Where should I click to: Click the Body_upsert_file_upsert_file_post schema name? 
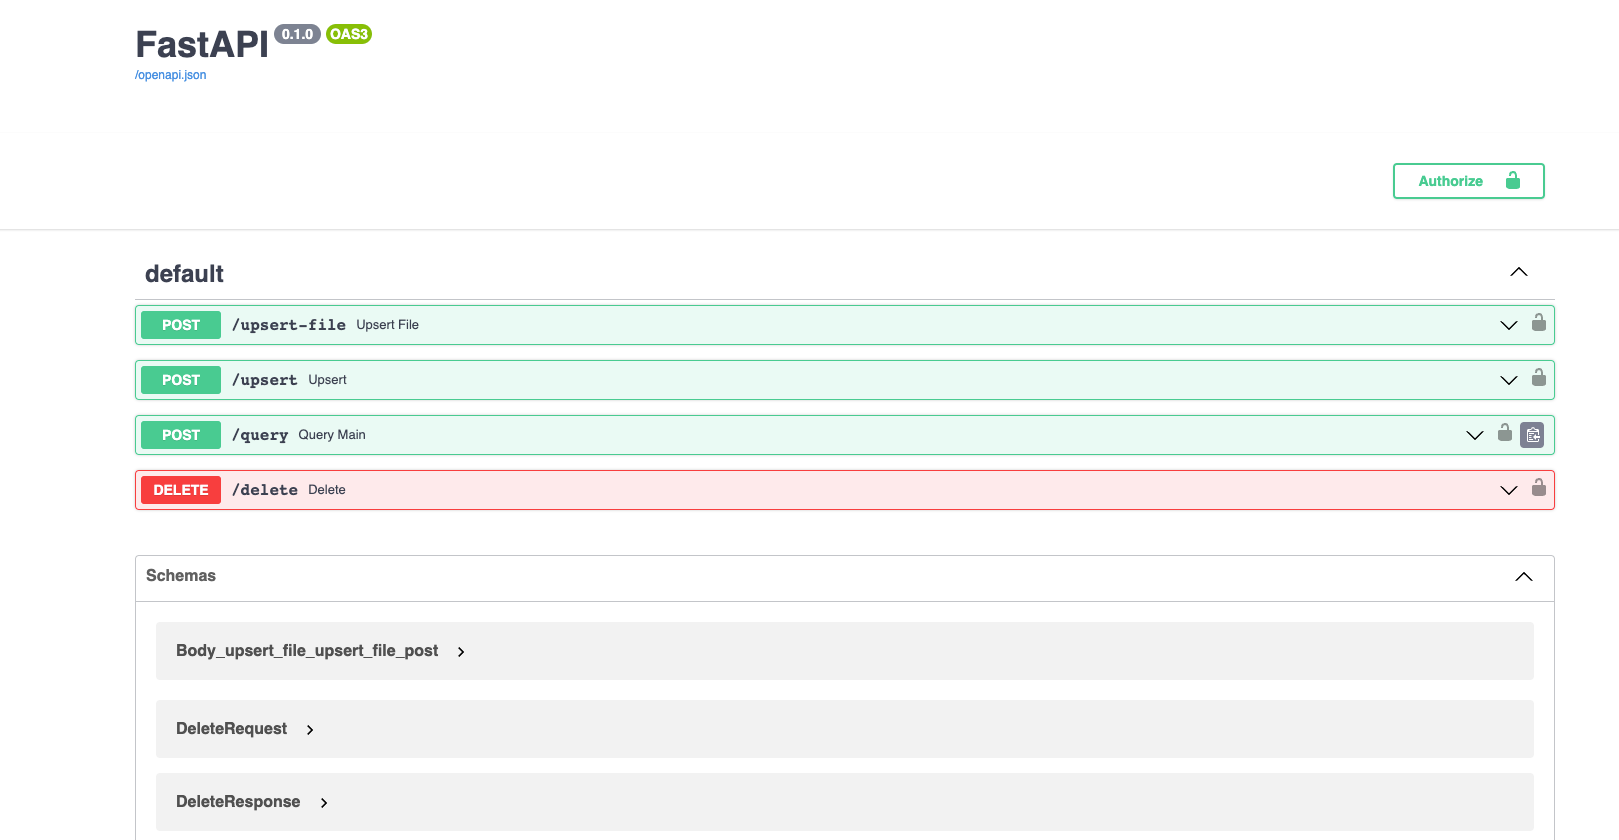pyautogui.click(x=307, y=651)
